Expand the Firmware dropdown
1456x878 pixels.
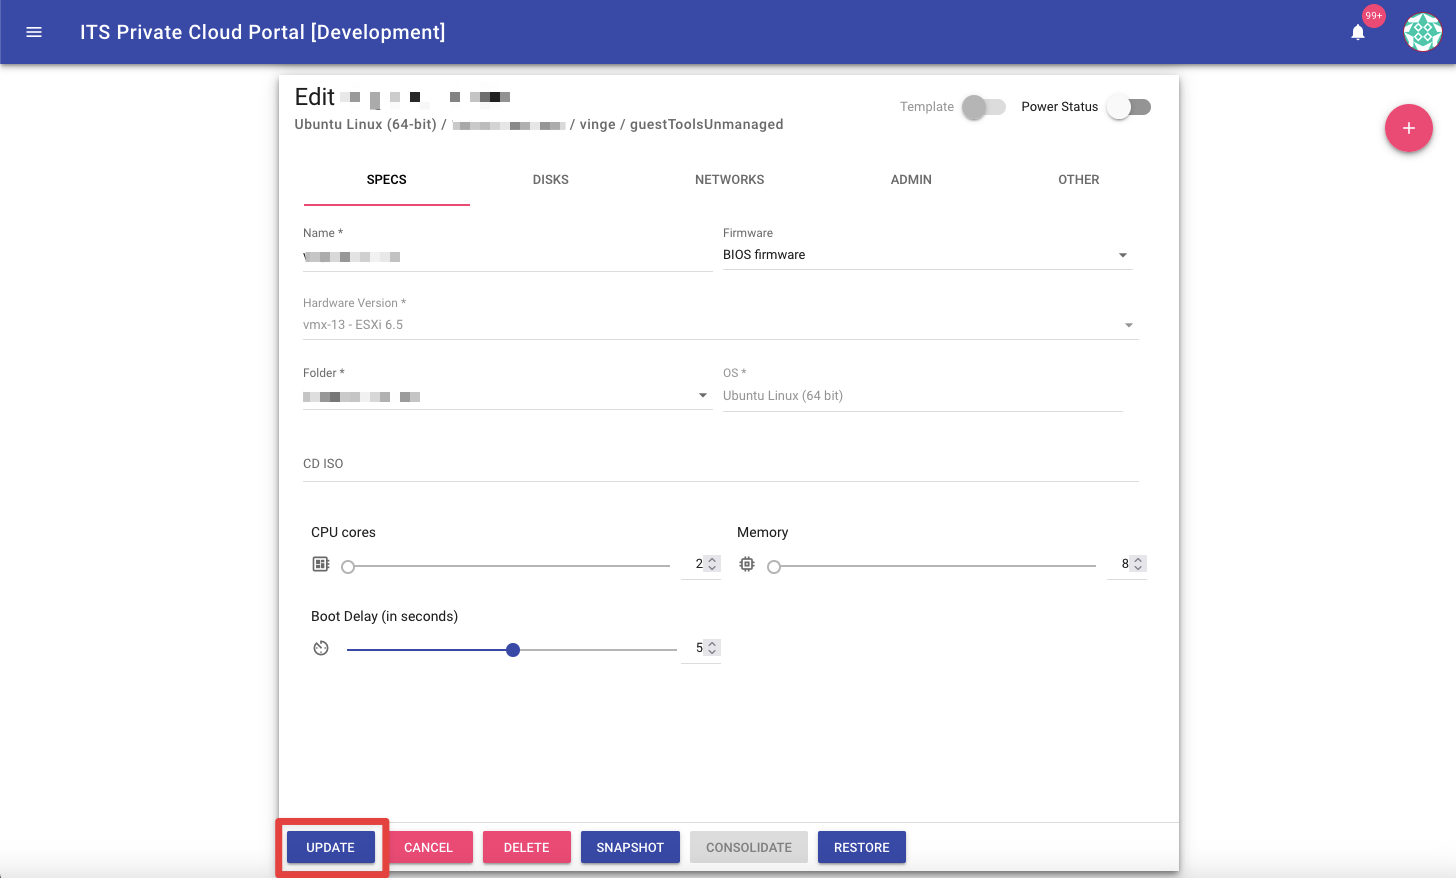point(1123,255)
